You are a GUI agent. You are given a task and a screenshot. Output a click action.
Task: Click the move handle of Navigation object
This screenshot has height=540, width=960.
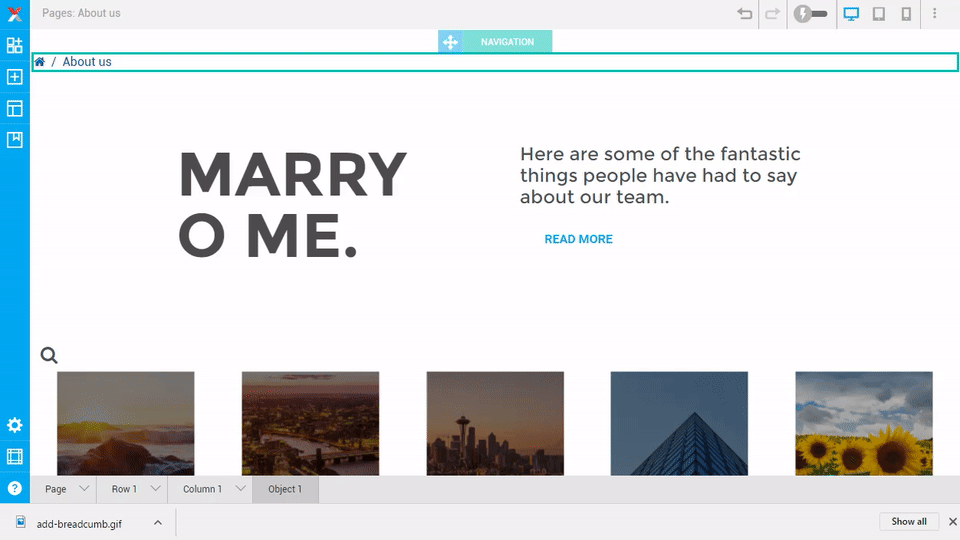(450, 42)
